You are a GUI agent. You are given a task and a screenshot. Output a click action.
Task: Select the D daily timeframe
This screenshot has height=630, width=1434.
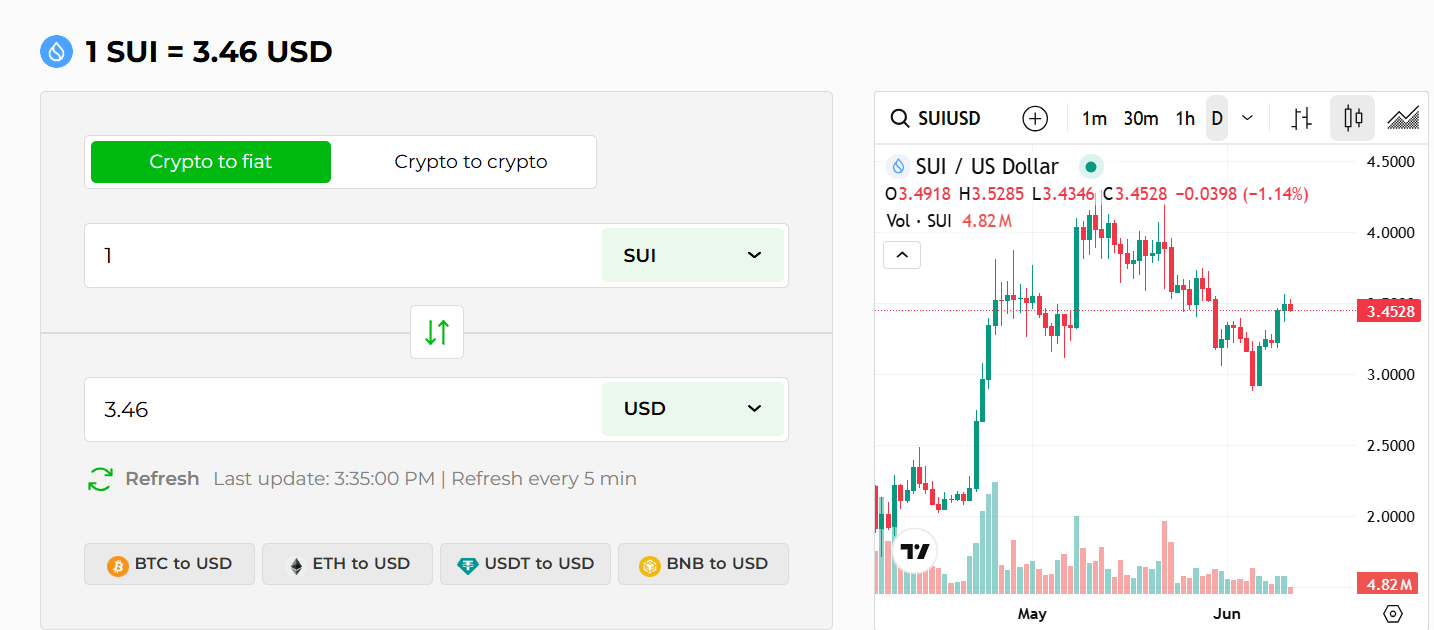point(1216,118)
